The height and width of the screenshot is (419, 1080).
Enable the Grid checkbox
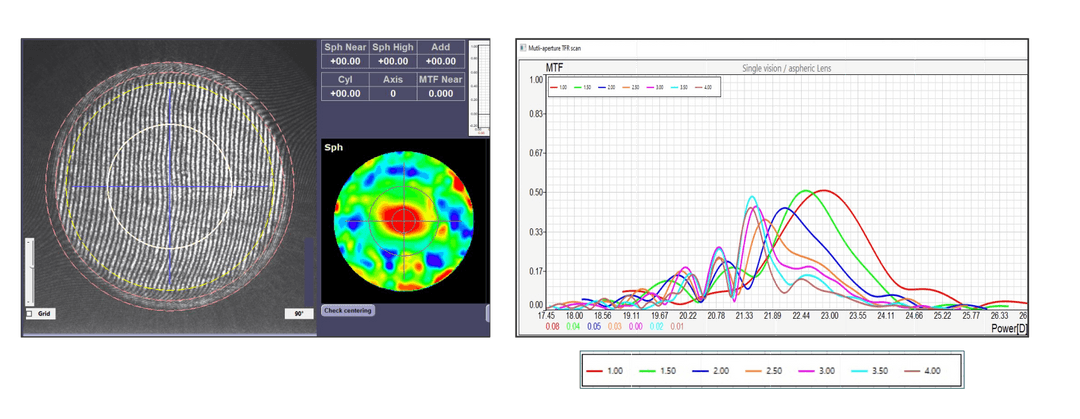pos(29,313)
